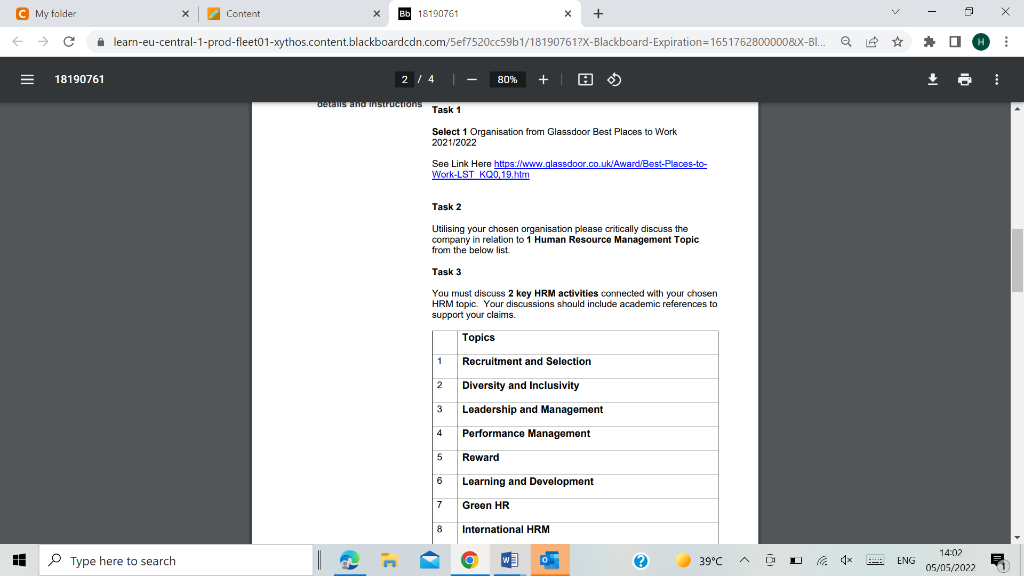This screenshot has height=576, width=1024.
Task: Click the Leadership and Management row
Action: point(575,415)
